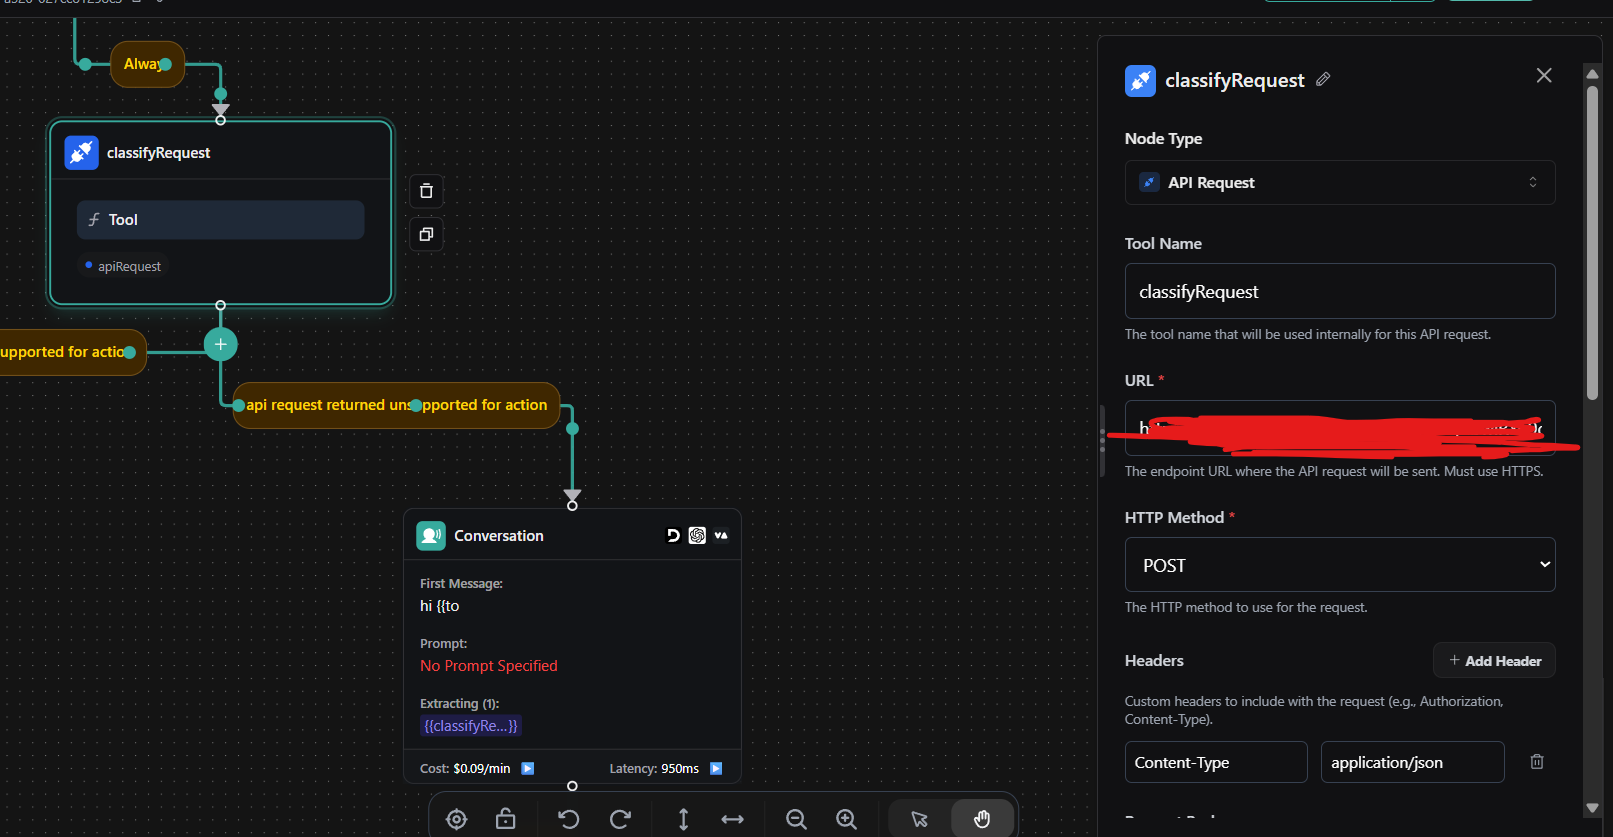Click the application/json header value field

1412,762
